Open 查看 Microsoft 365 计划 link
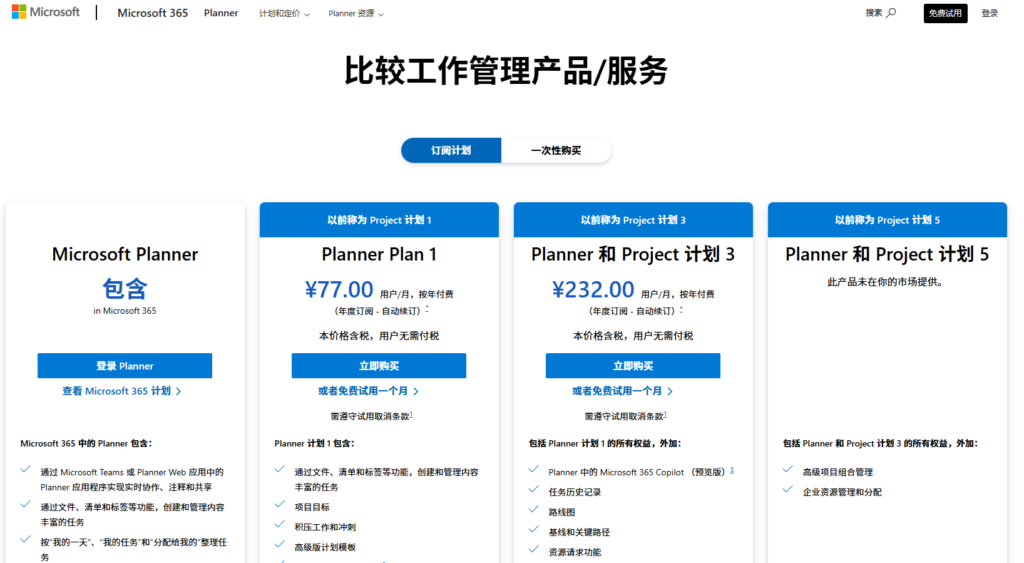 point(122,391)
